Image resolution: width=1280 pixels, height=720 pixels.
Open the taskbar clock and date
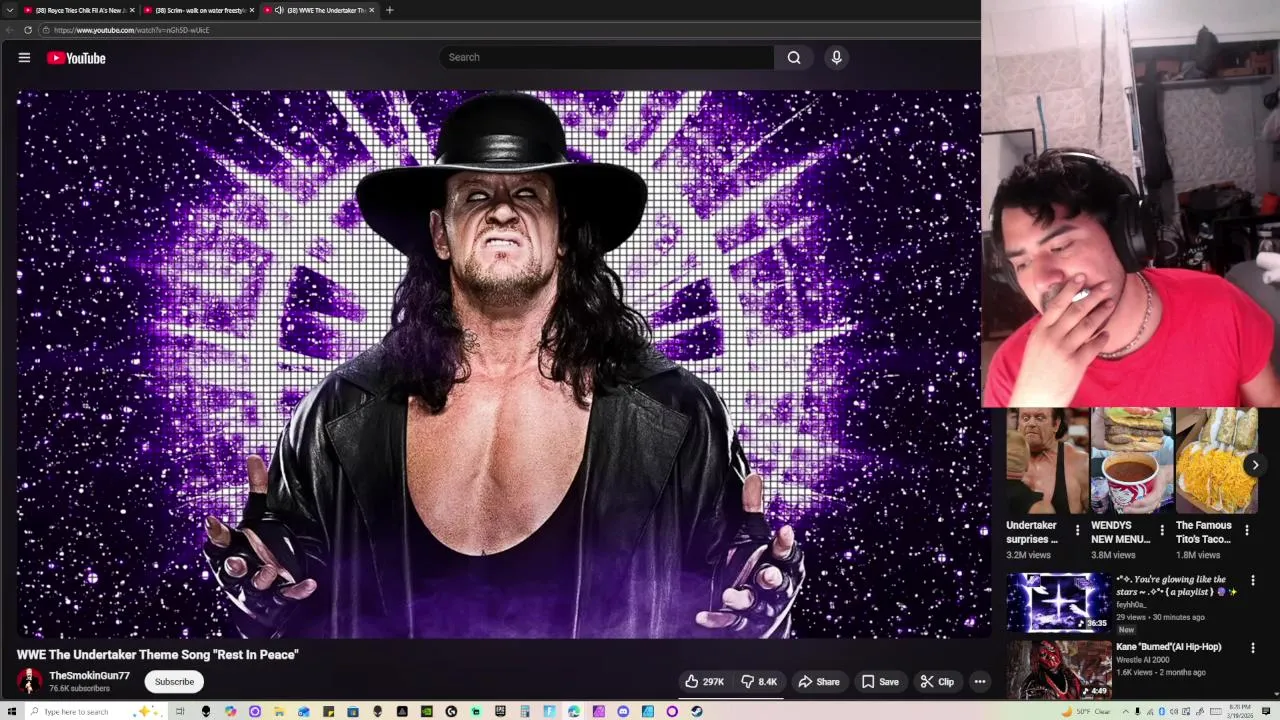click(1241, 712)
